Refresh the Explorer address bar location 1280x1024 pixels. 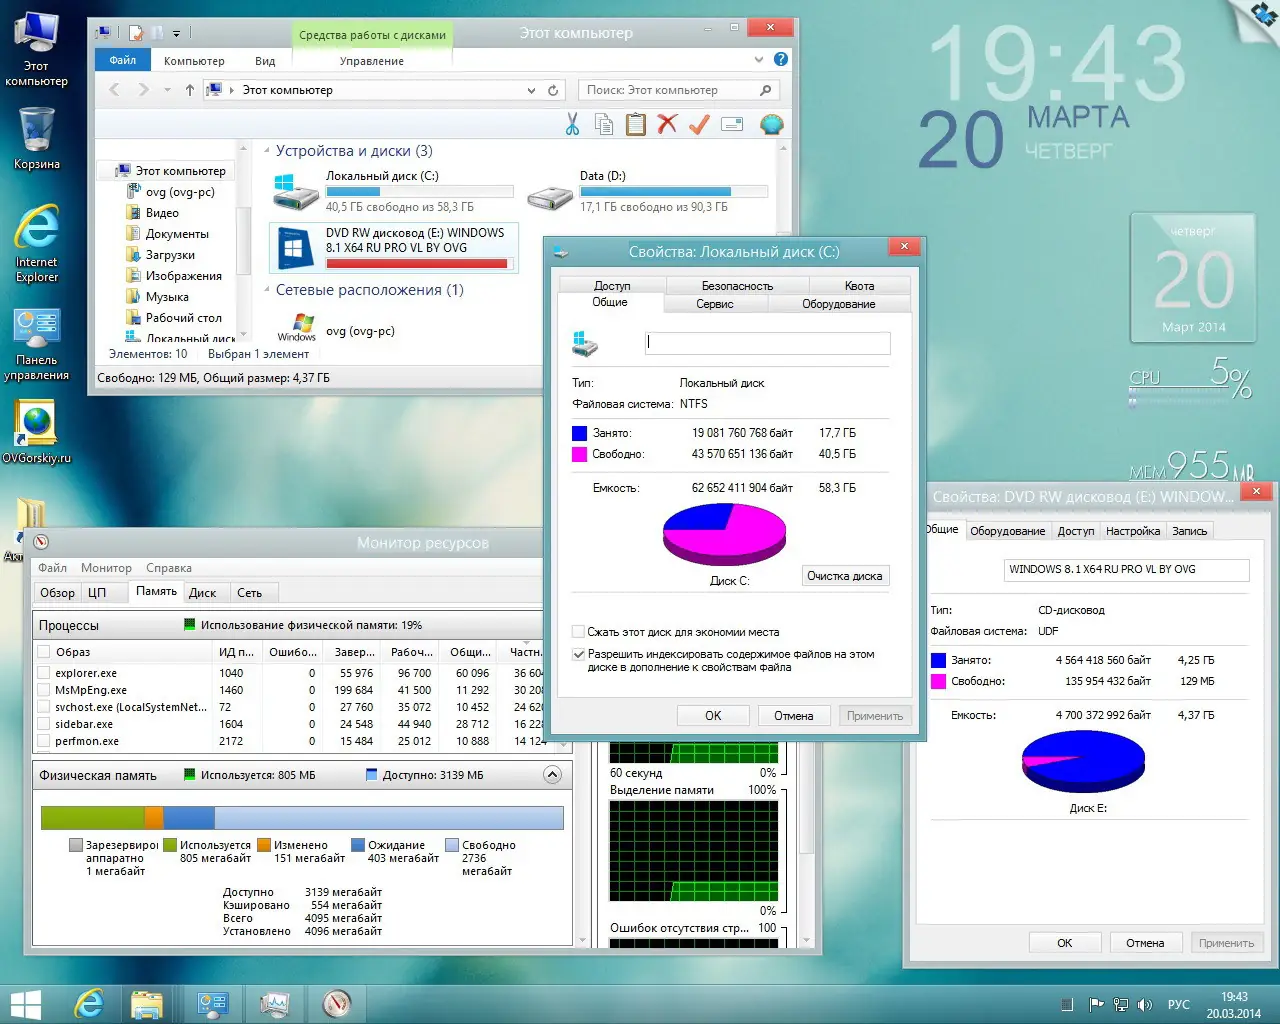click(x=553, y=90)
